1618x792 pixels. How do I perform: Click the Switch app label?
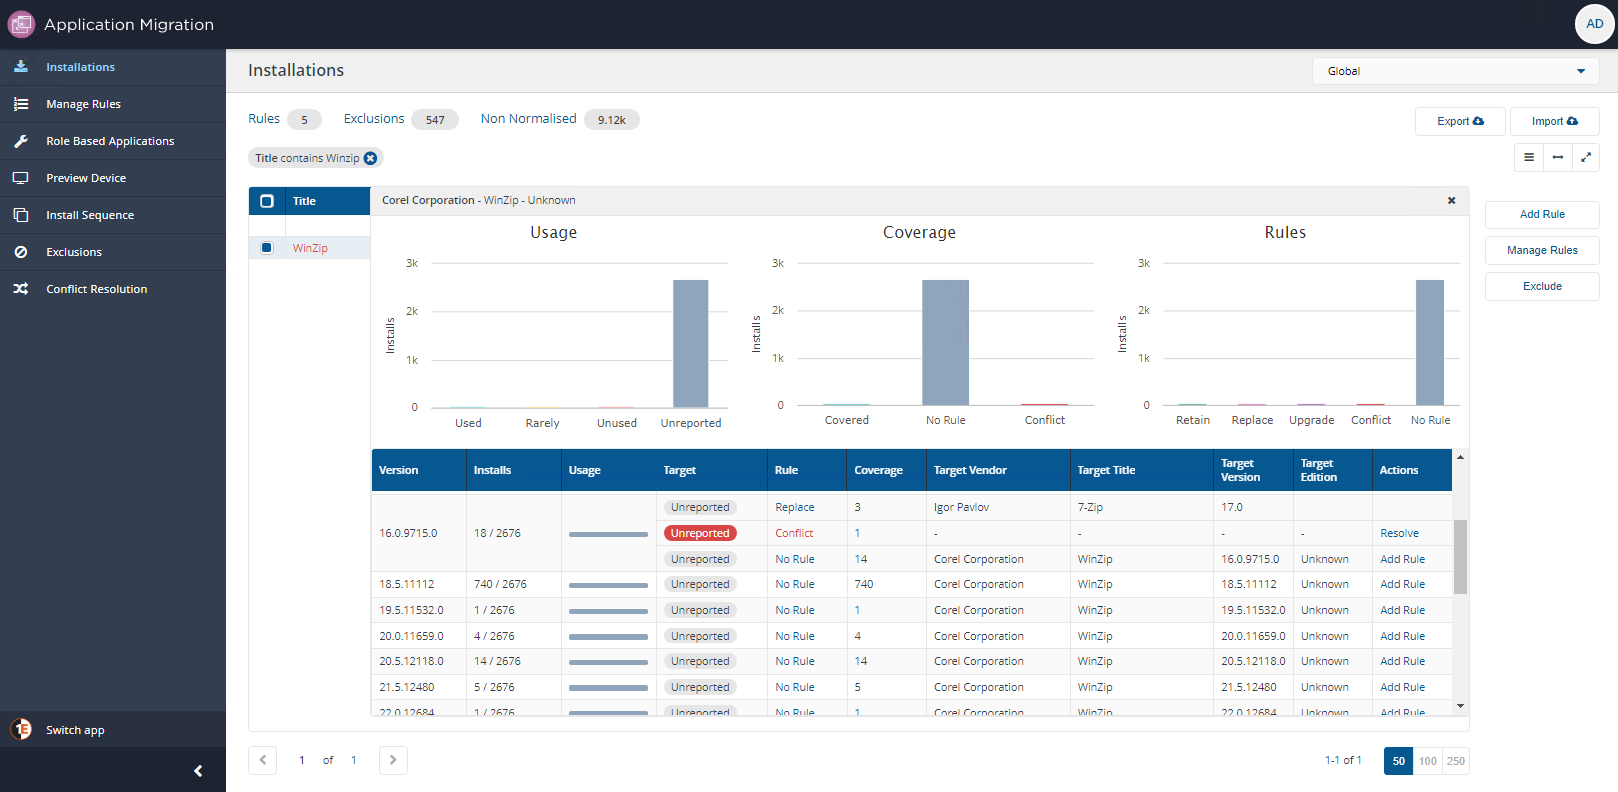pyautogui.click(x=75, y=730)
